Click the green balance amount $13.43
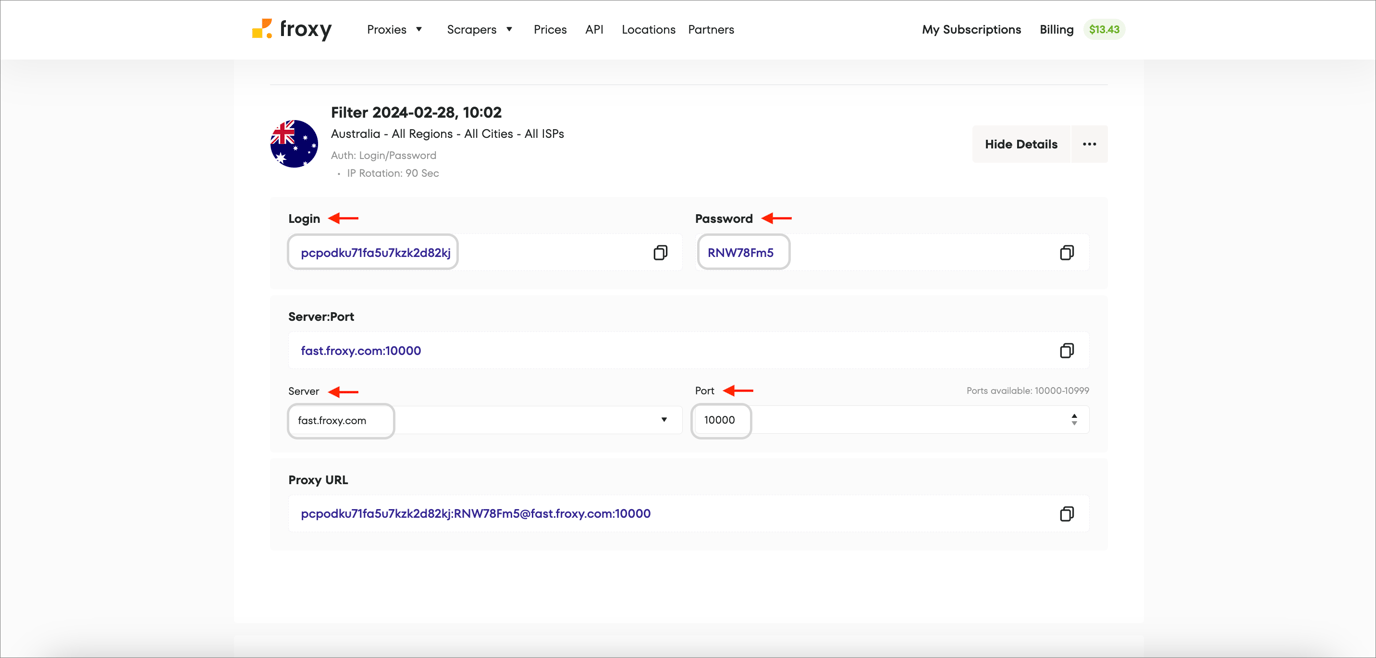The height and width of the screenshot is (658, 1376). [1104, 29]
